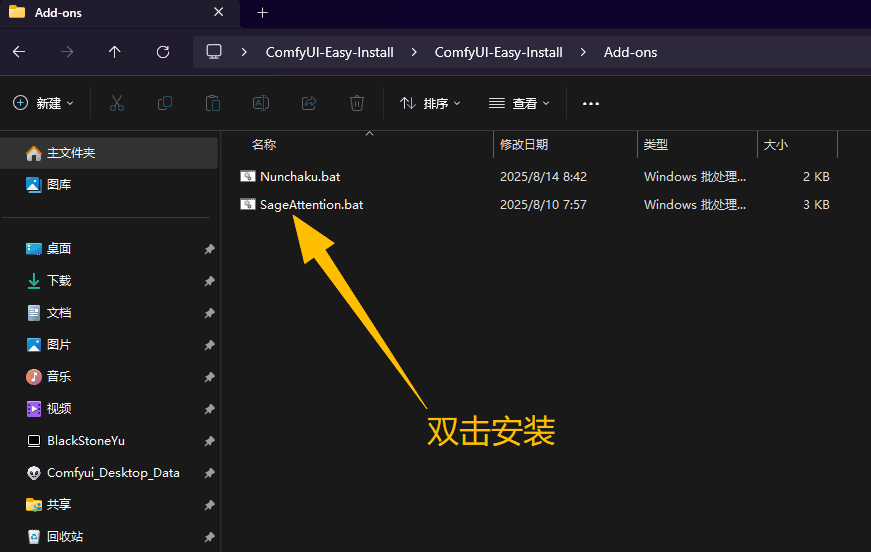Image resolution: width=871 pixels, height=552 pixels.
Task: Click the Cut scissors icon
Action: (116, 103)
